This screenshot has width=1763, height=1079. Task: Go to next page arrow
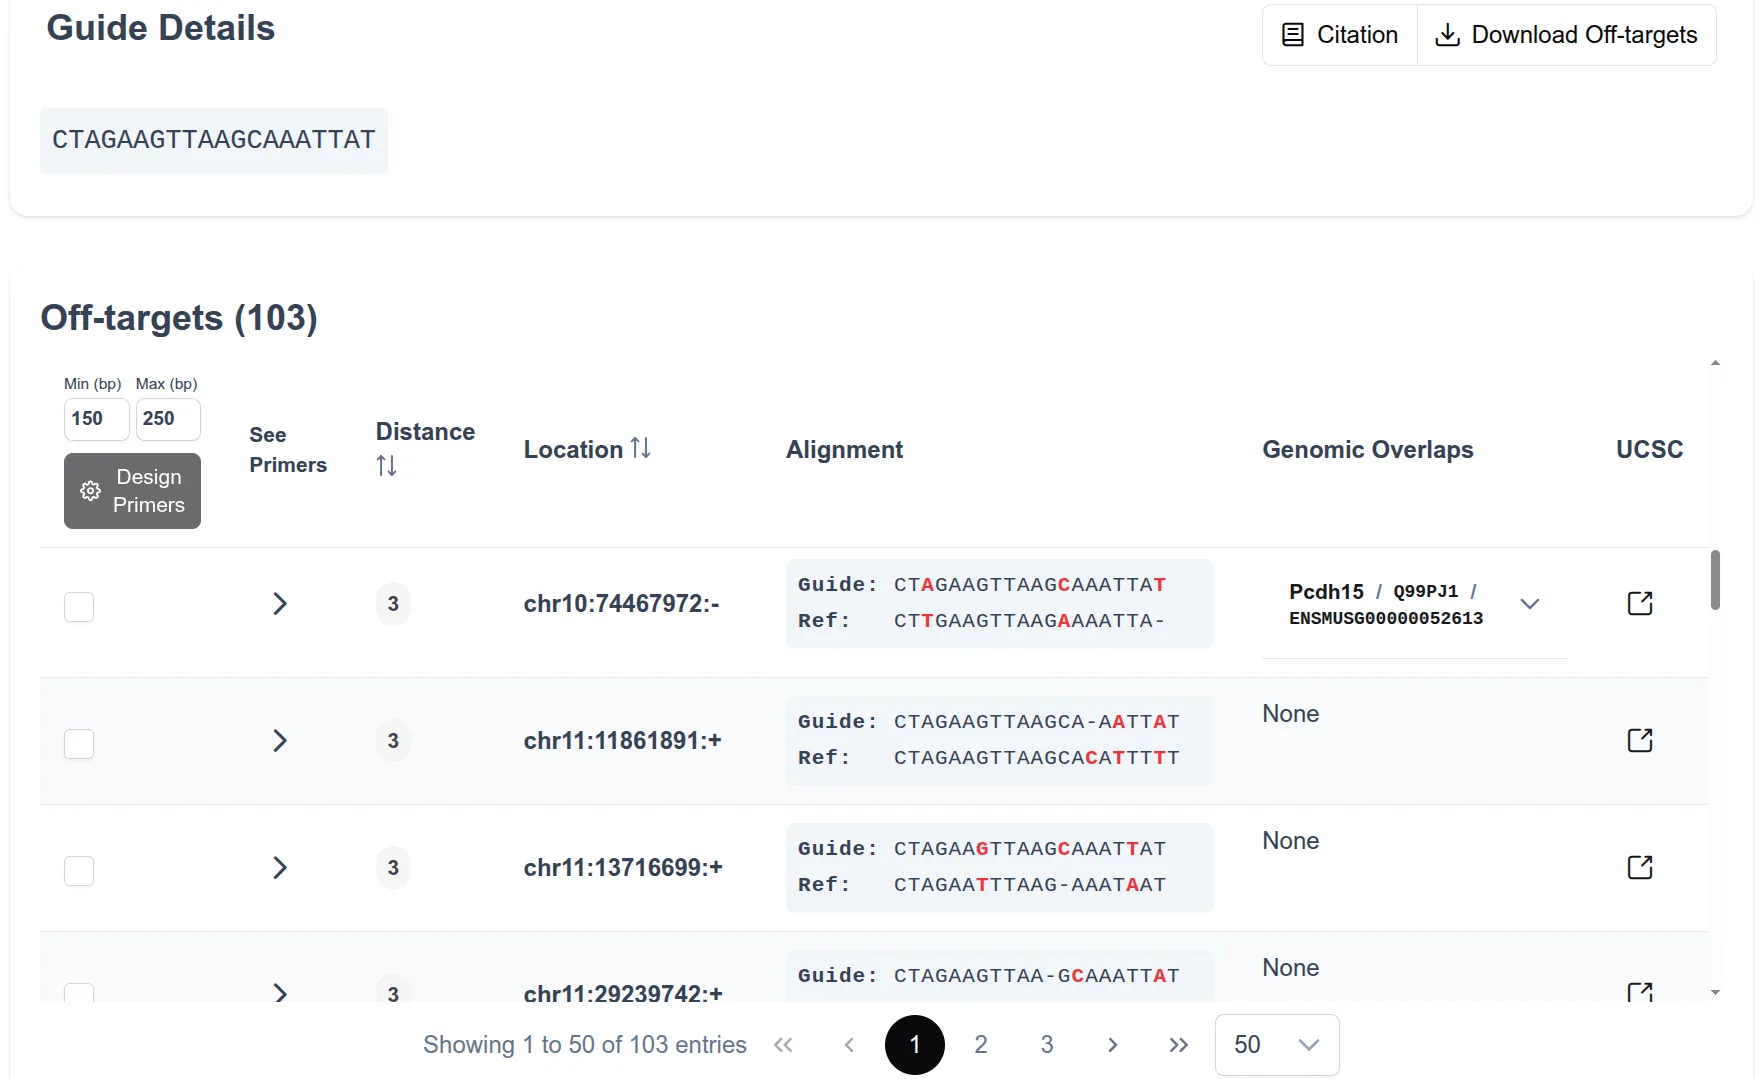click(x=1112, y=1045)
